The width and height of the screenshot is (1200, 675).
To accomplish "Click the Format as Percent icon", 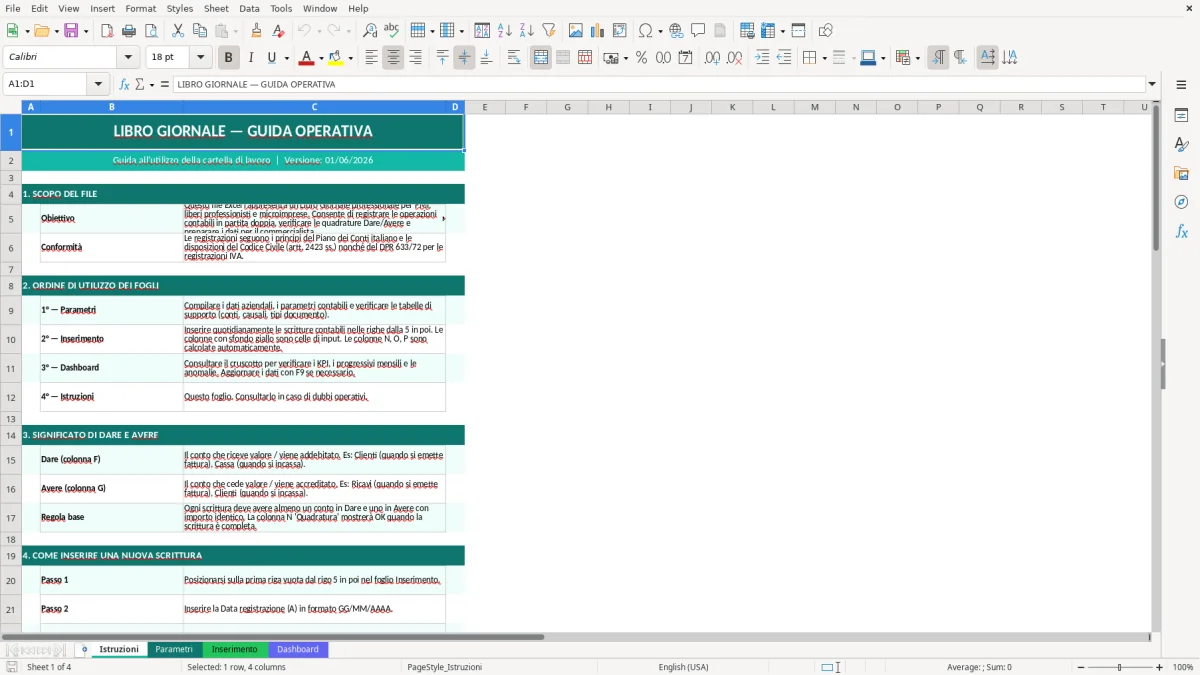I will coord(641,58).
